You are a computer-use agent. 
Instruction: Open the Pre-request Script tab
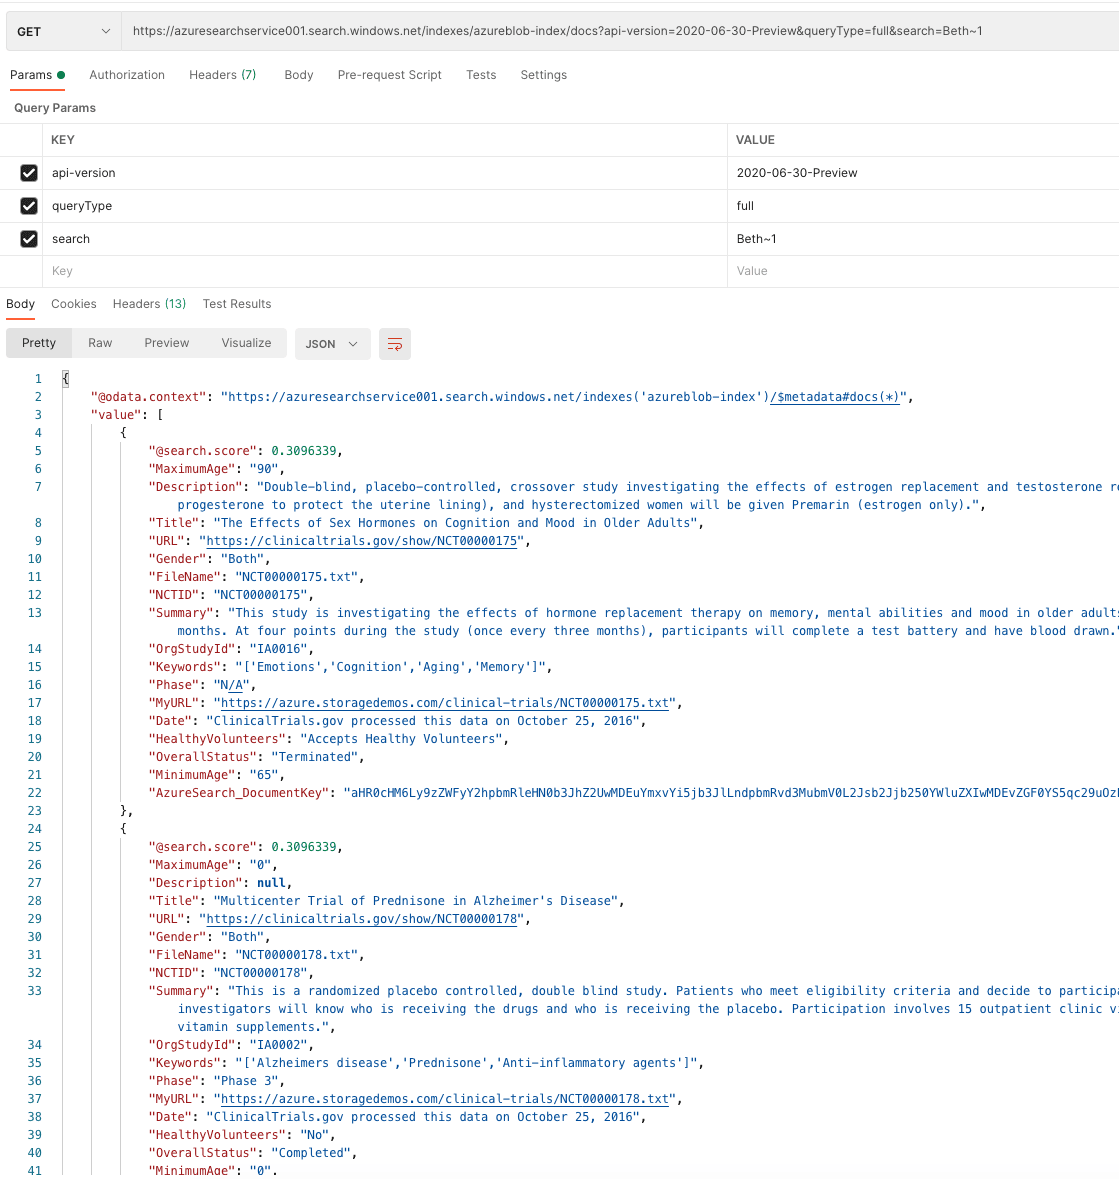[389, 75]
